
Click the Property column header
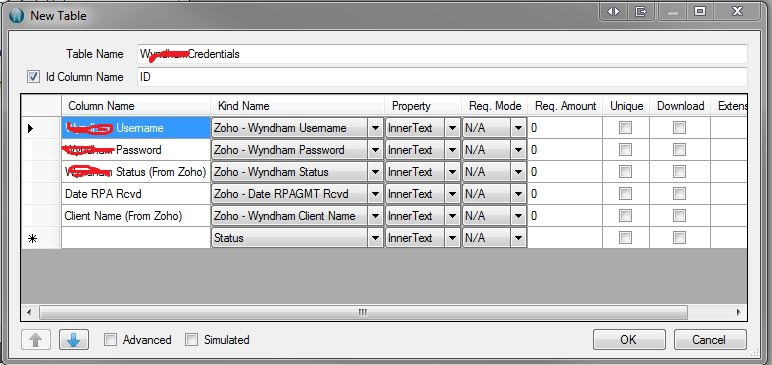point(423,106)
